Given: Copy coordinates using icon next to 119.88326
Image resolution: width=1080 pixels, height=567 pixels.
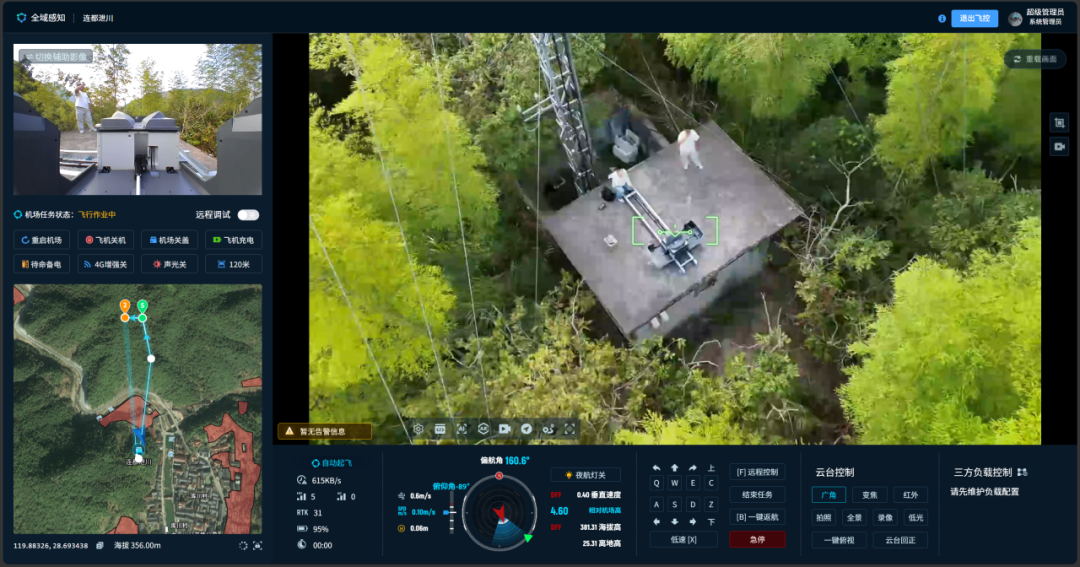Looking at the screenshot, I should [100, 545].
